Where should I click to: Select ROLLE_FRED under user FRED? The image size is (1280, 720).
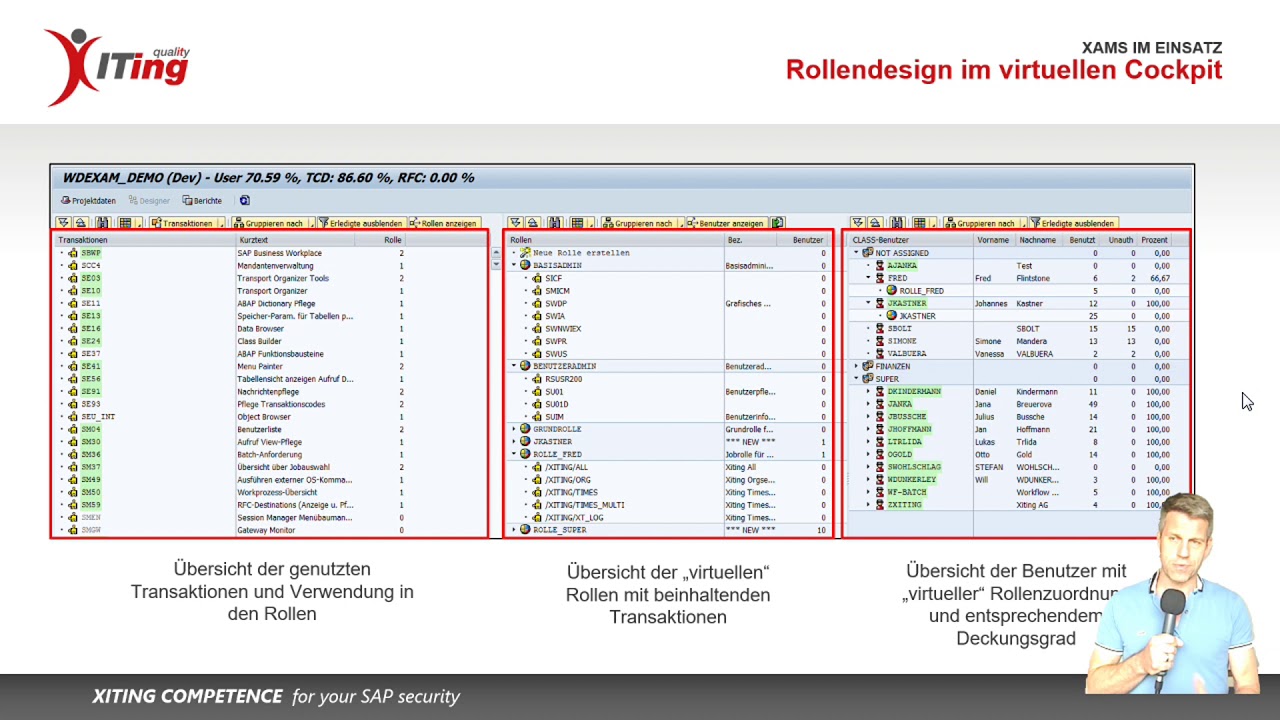point(921,291)
